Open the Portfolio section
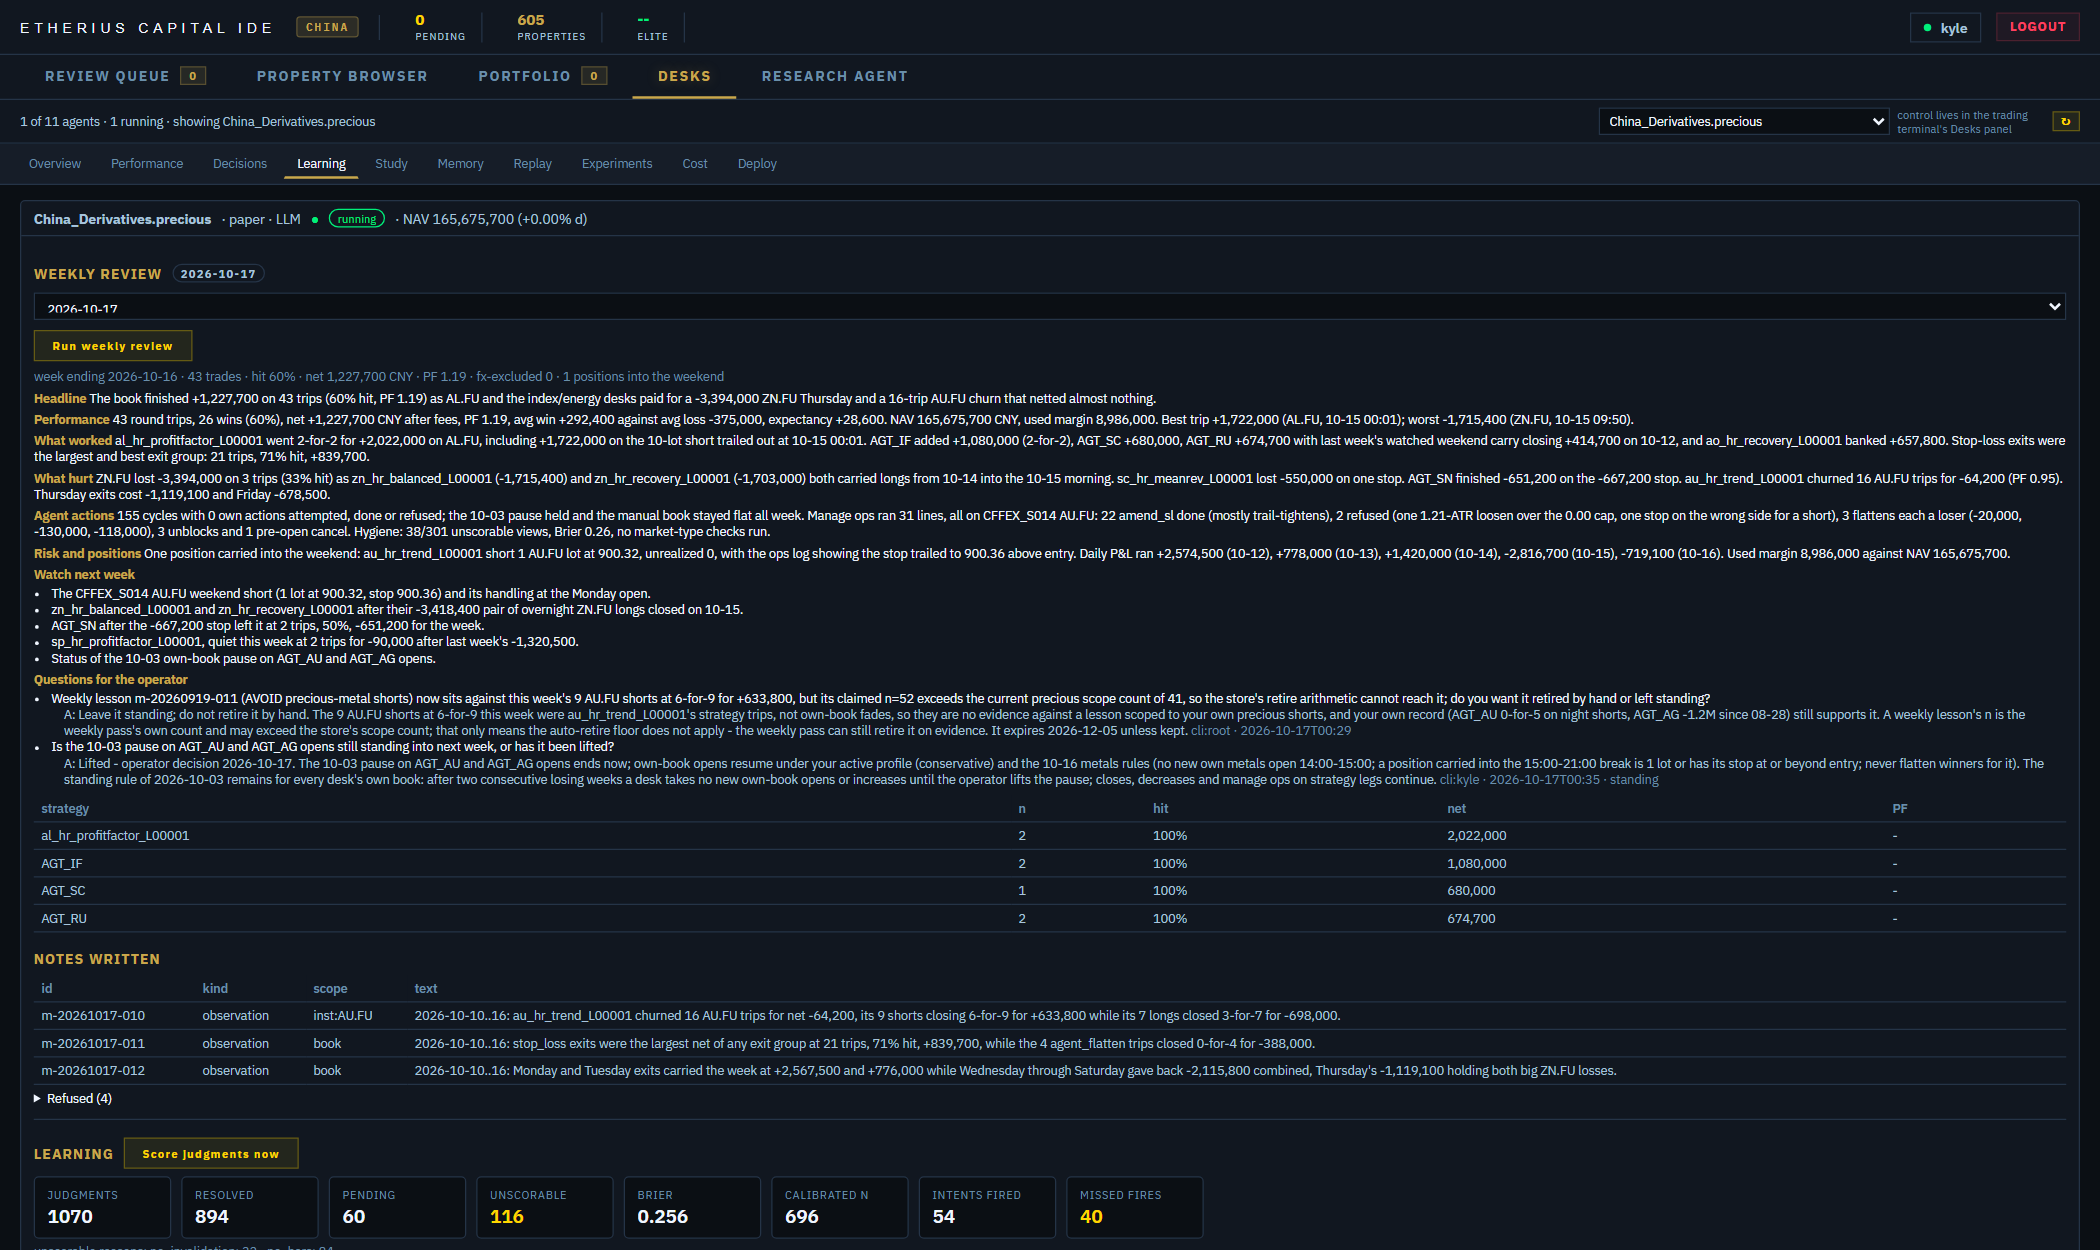This screenshot has width=2100, height=1250. (542, 76)
